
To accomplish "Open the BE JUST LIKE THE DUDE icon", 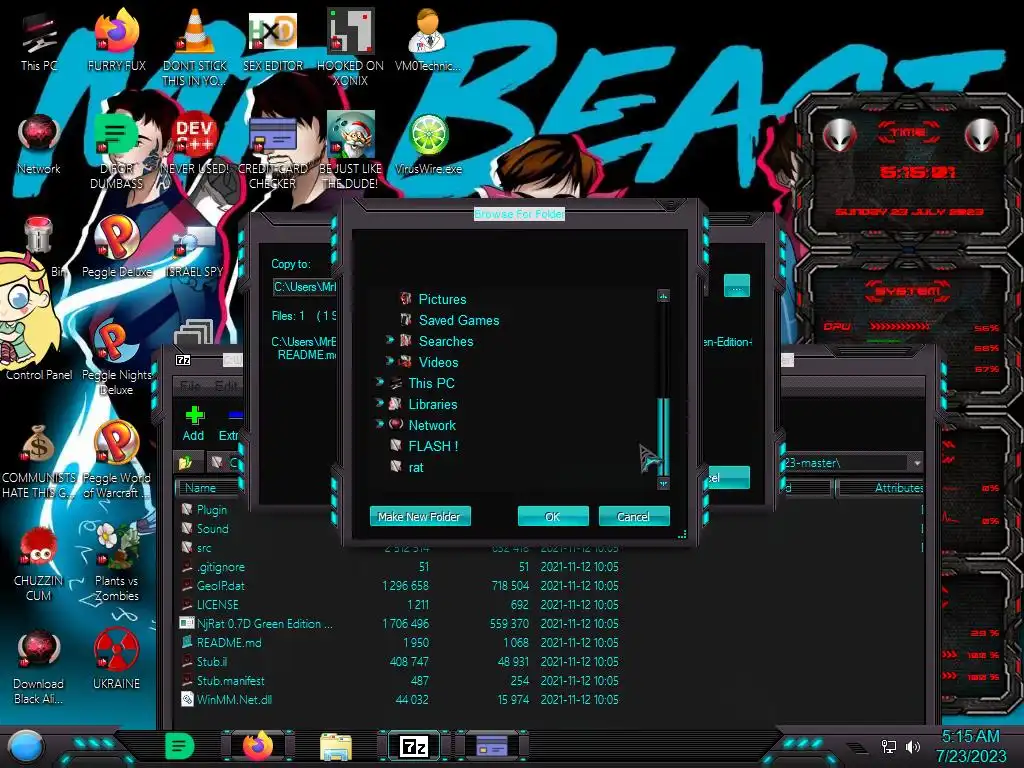I will (351, 150).
